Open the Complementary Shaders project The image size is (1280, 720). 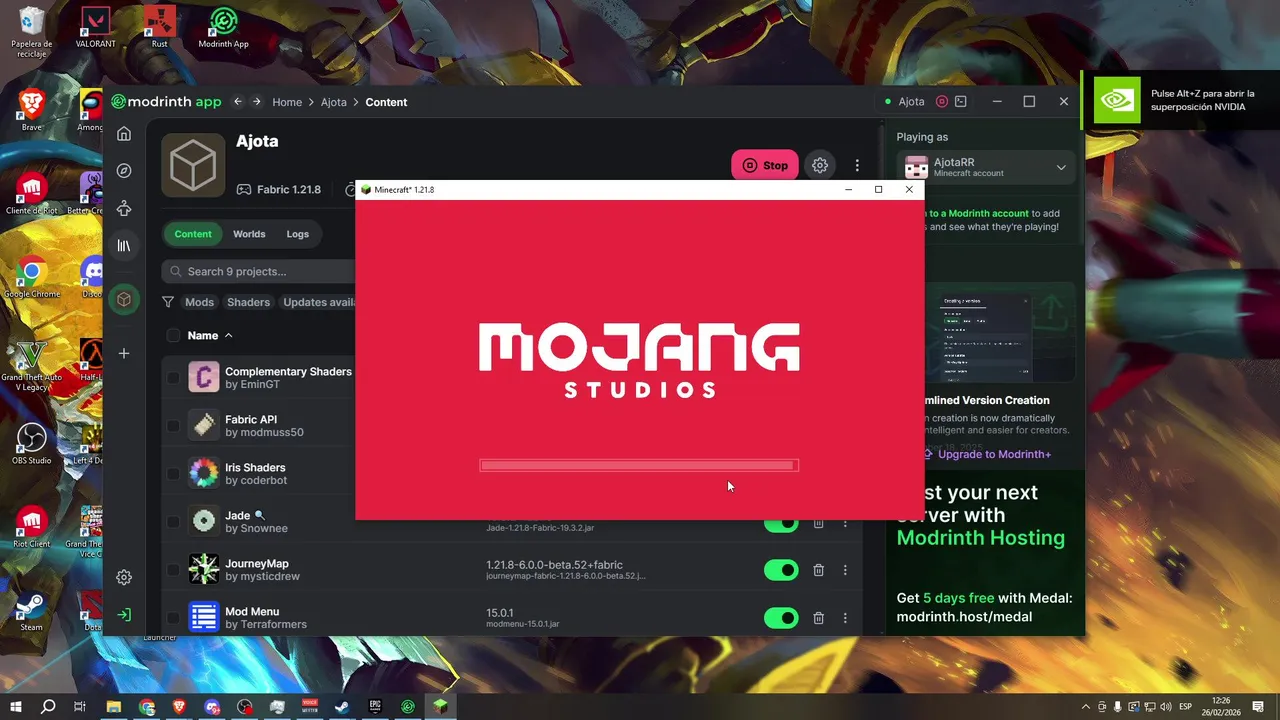(x=288, y=371)
